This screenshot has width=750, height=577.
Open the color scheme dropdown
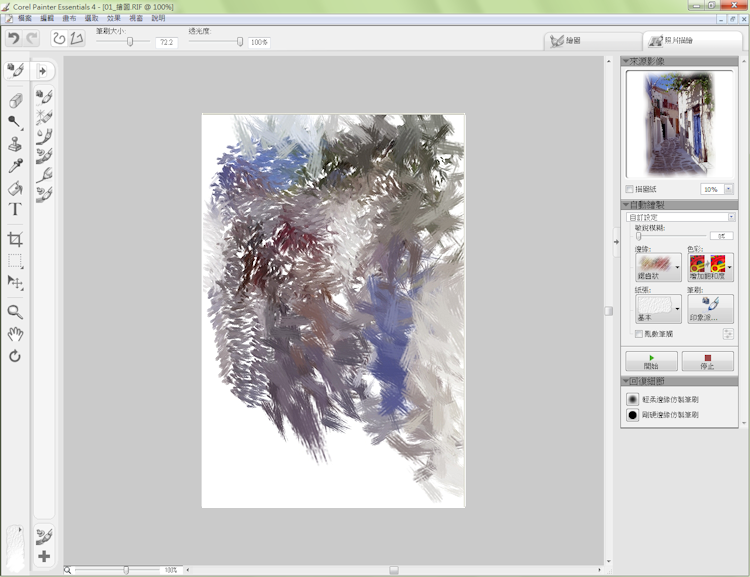(x=710, y=267)
